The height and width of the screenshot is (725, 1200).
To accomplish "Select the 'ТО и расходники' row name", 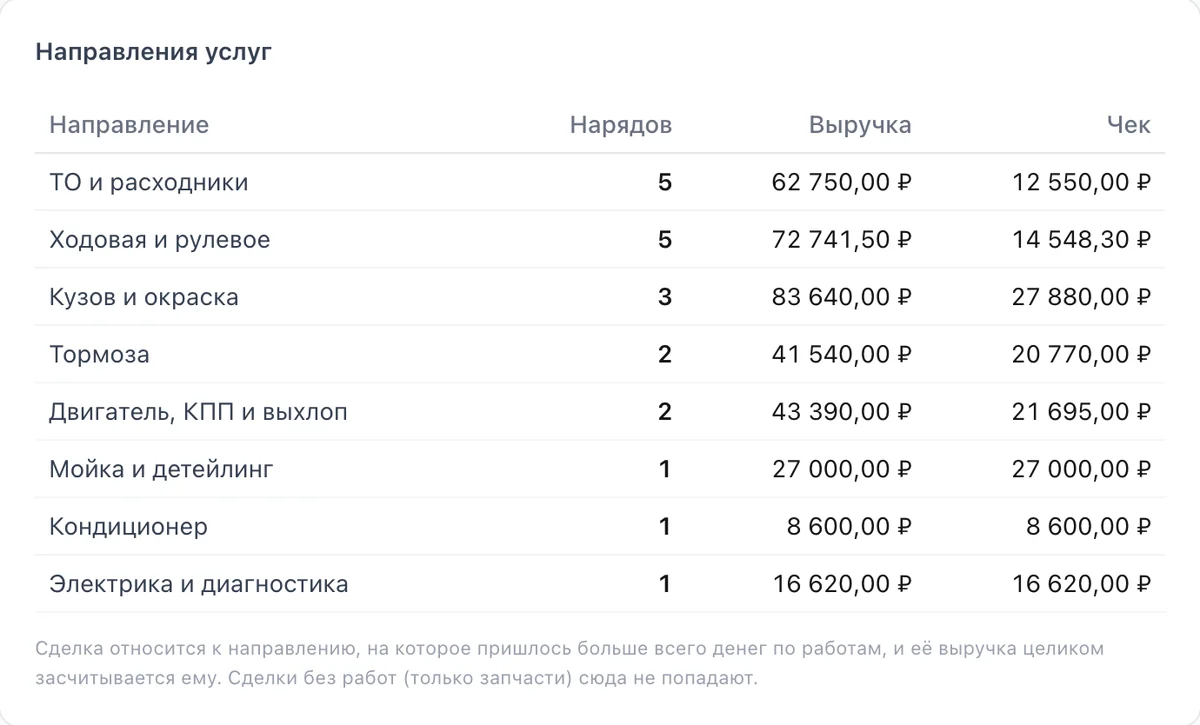I will [x=149, y=183].
